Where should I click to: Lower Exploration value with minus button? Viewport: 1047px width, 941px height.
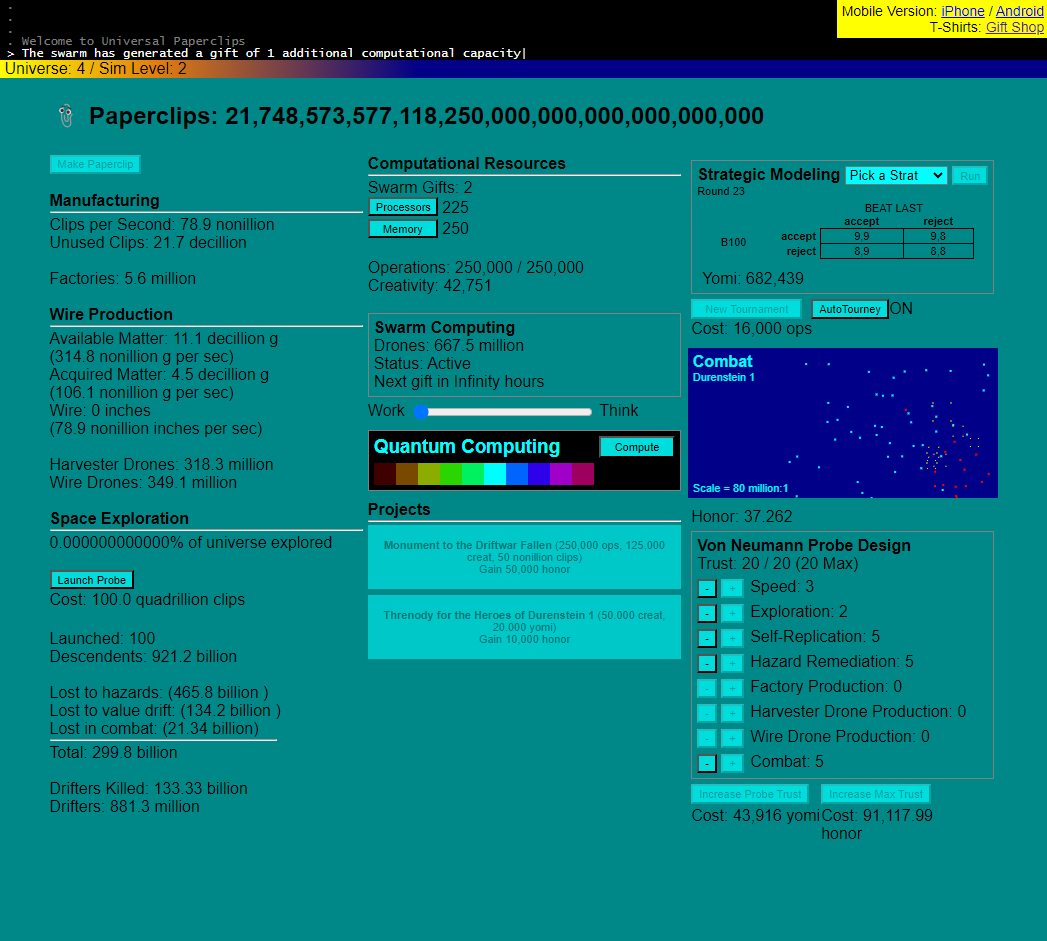coord(706,613)
